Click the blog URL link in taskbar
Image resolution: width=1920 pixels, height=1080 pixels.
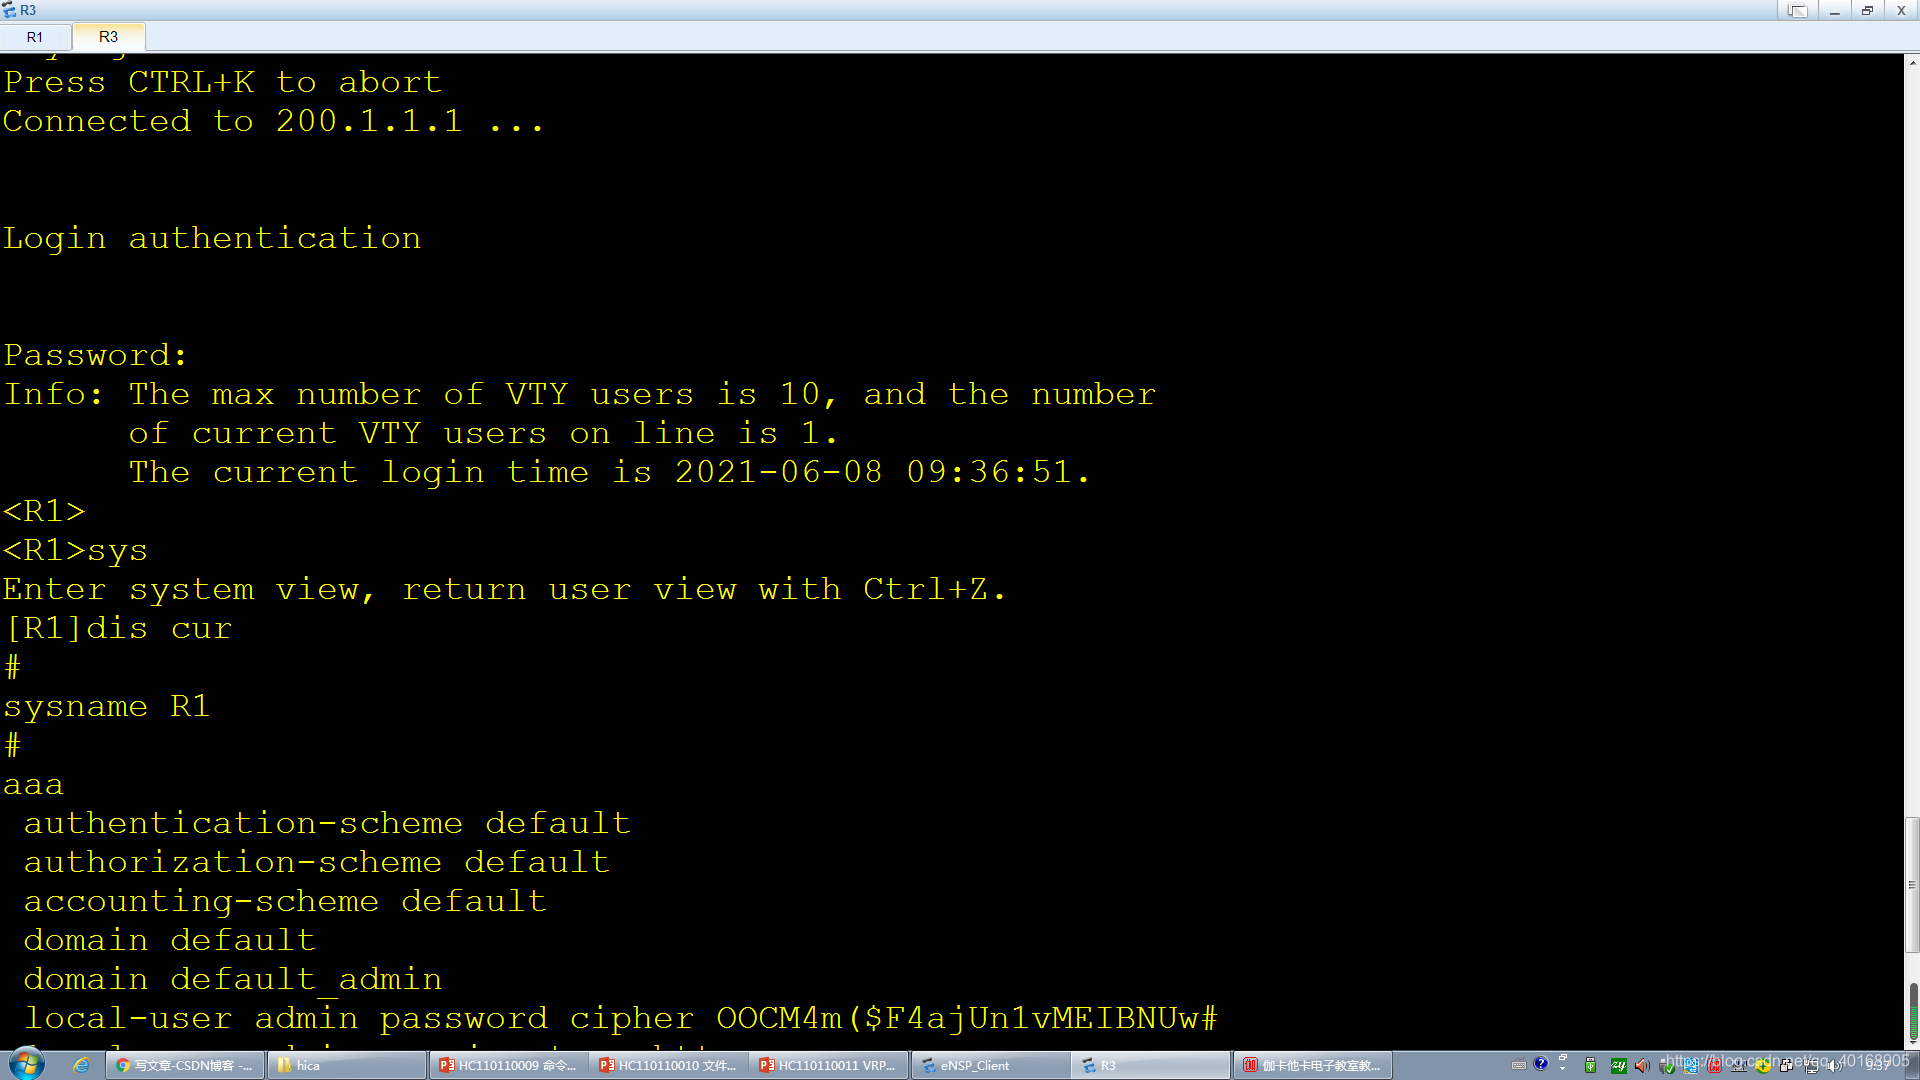(x=1780, y=1062)
